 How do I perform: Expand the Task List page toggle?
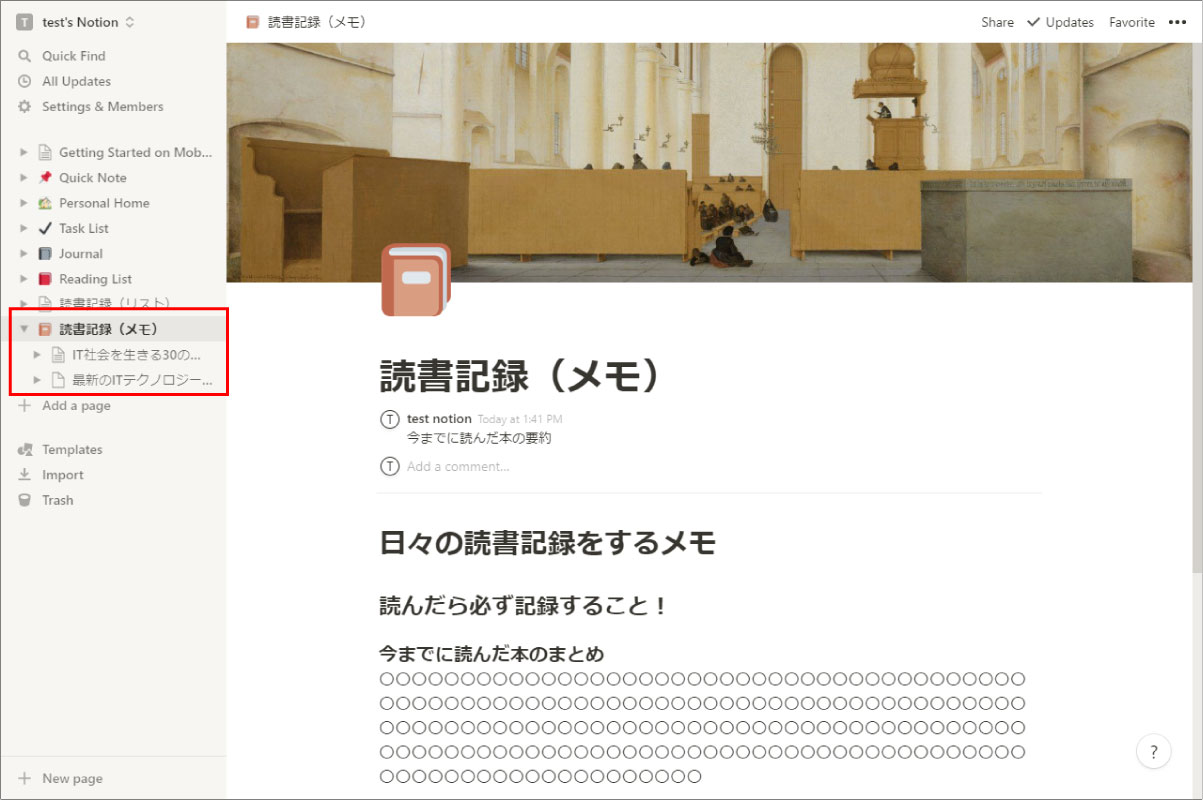(24, 229)
